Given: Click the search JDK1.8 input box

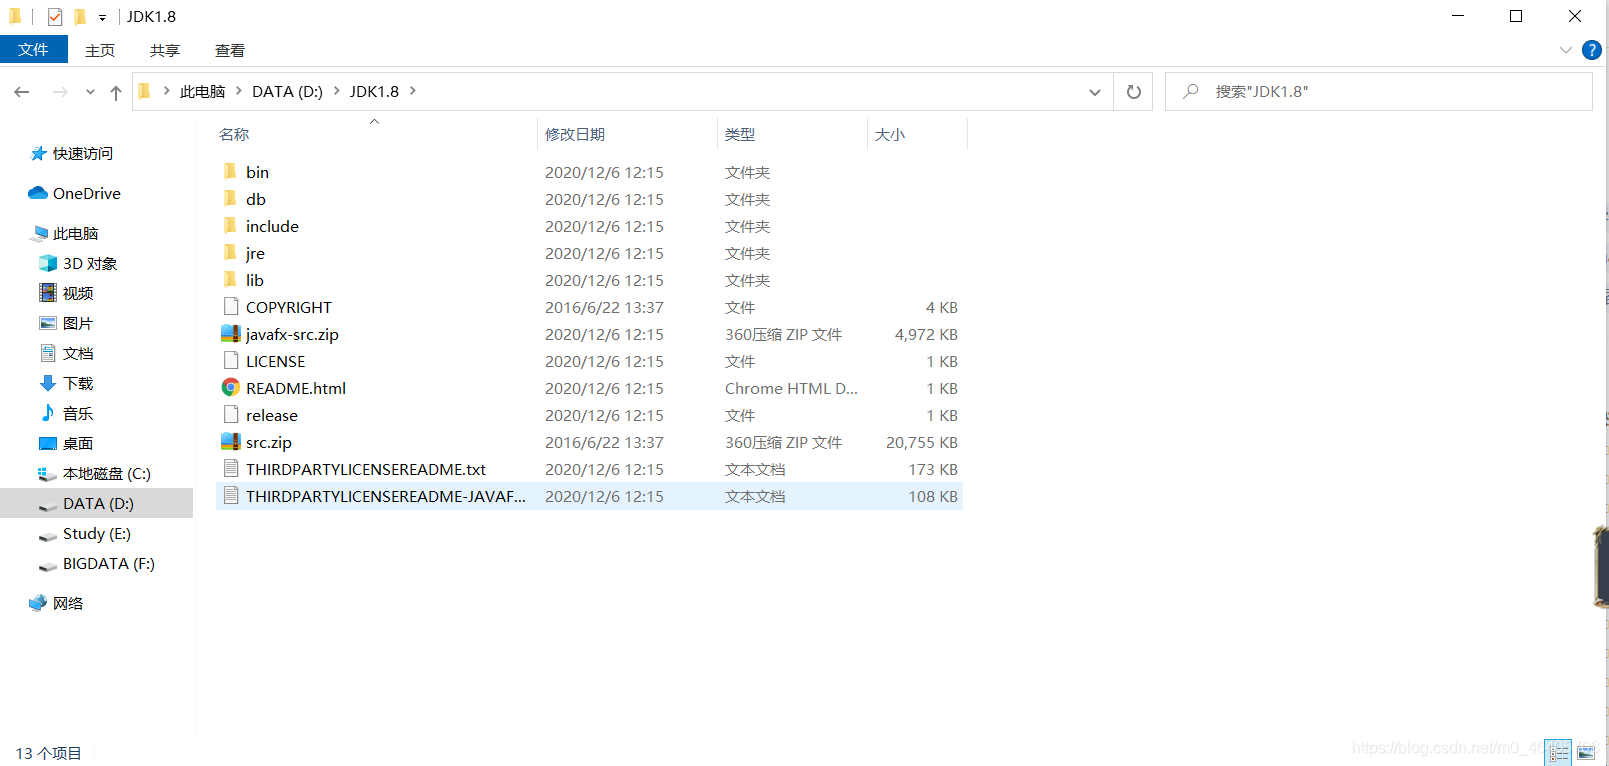Looking at the screenshot, I should (x=1379, y=91).
